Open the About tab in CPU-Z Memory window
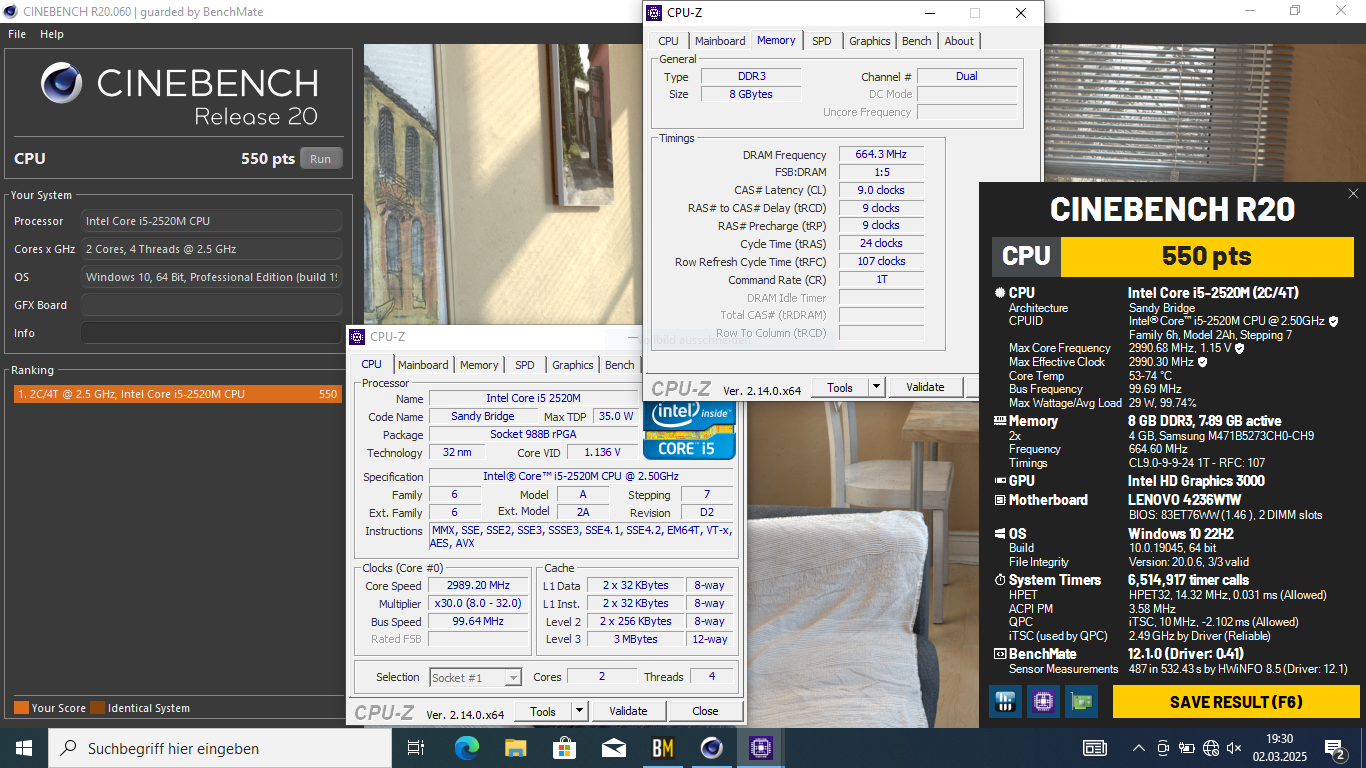Screen dimensions: 1366x768 tap(959, 41)
